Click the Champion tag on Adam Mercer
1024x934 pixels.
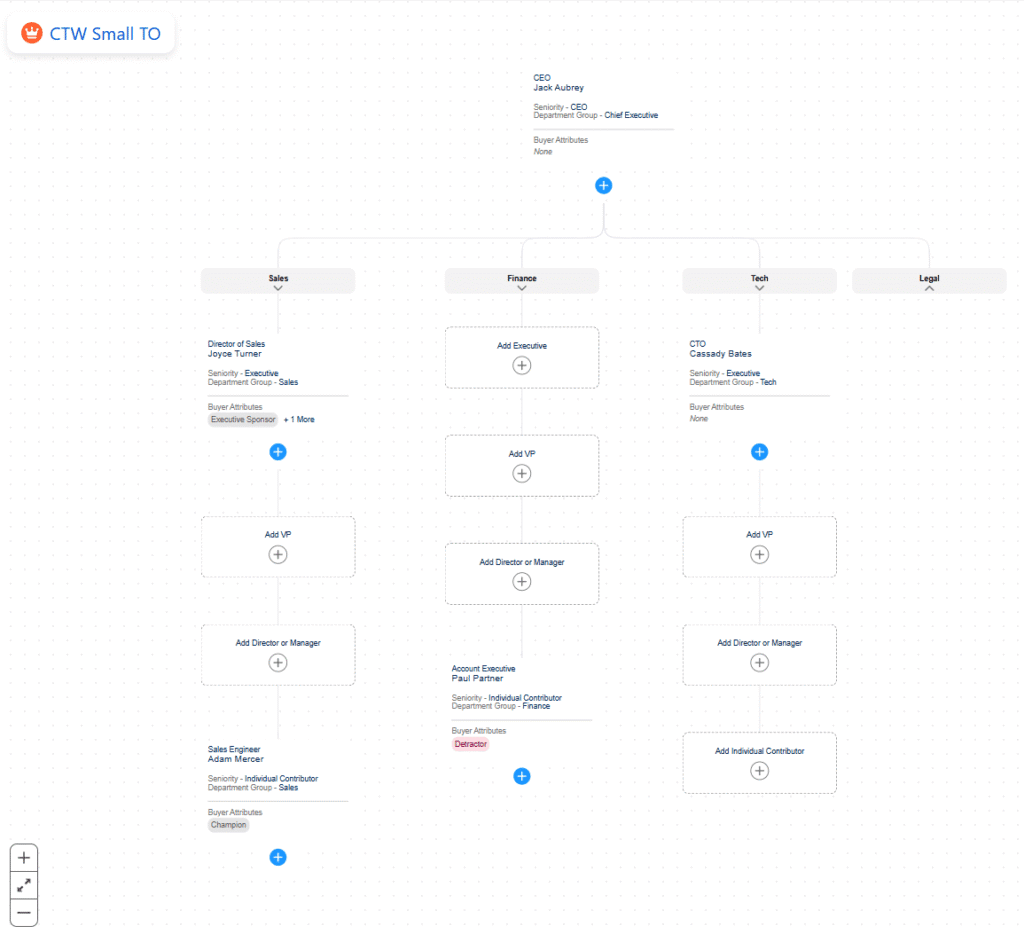(x=228, y=825)
